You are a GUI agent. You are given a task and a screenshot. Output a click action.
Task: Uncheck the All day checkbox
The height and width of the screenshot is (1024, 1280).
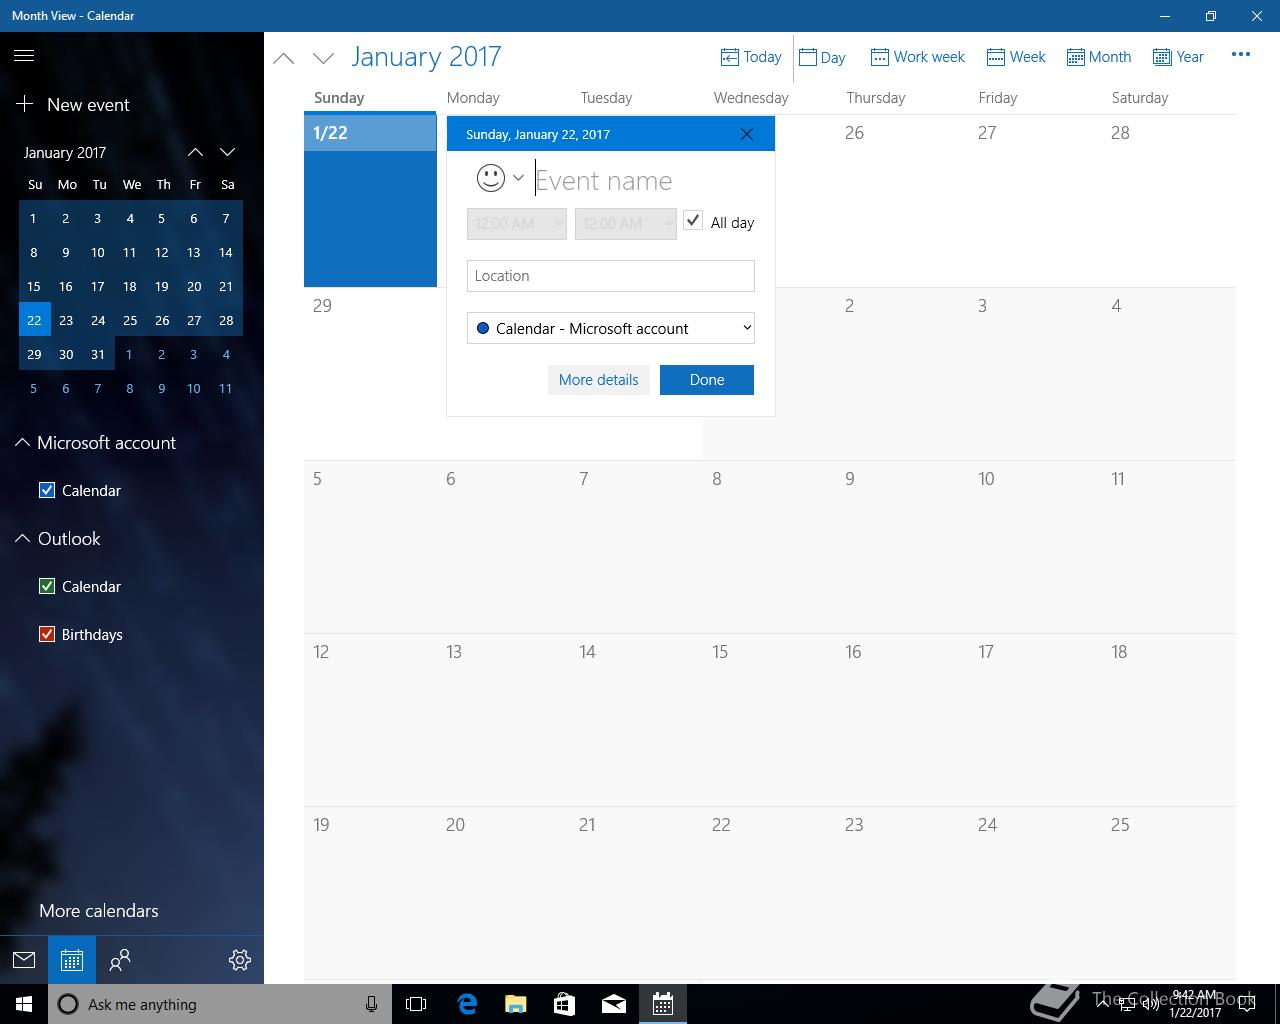(693, 221)
